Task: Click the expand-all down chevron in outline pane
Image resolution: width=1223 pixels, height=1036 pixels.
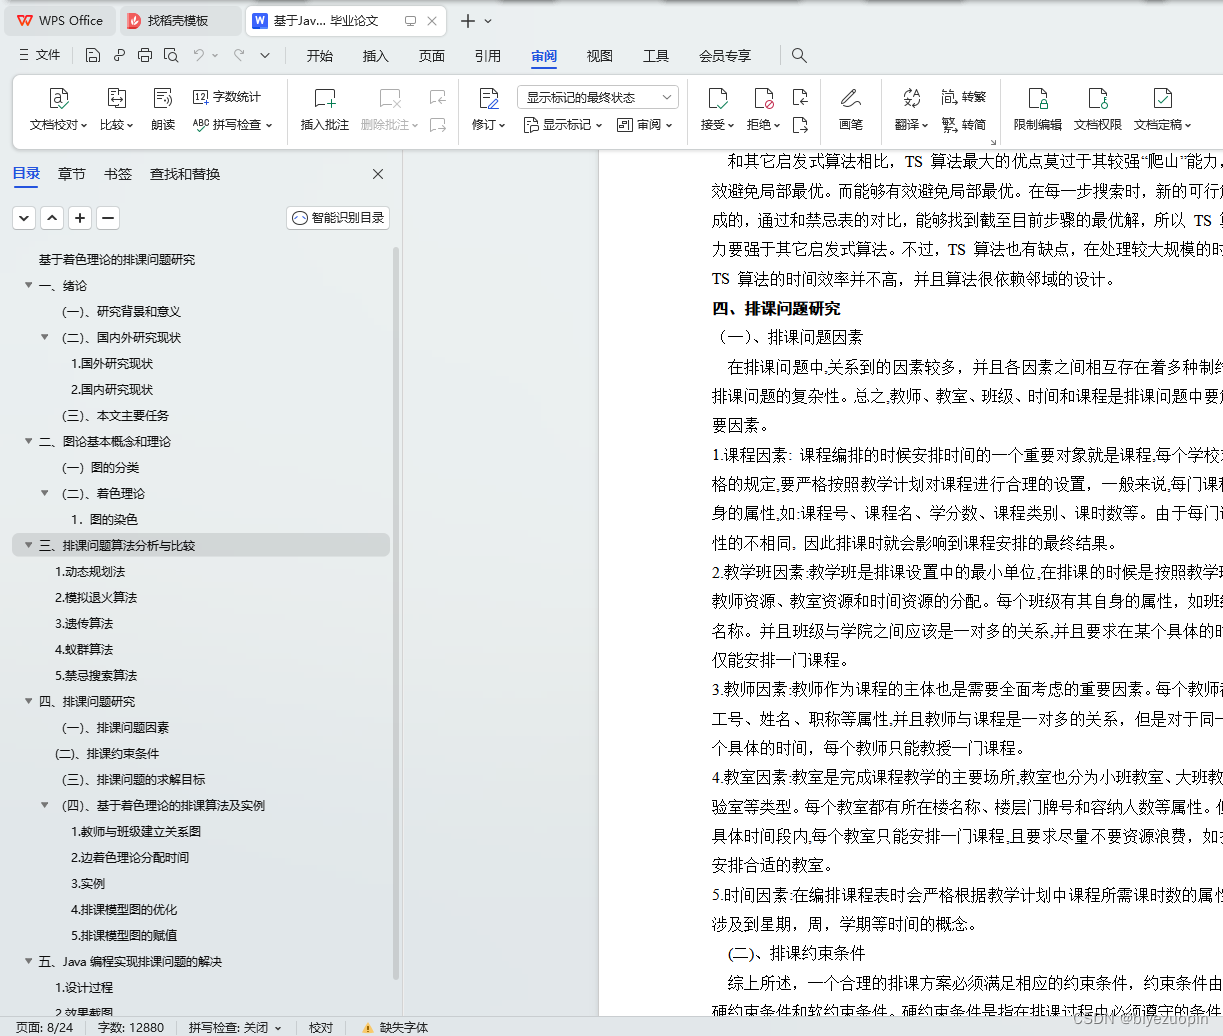Action: (24, 217)
